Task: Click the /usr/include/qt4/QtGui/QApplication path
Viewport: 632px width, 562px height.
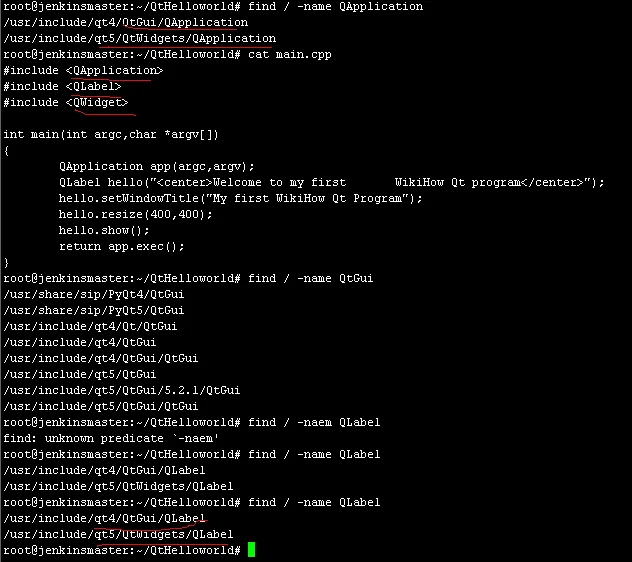Action: tap(126, 23)
